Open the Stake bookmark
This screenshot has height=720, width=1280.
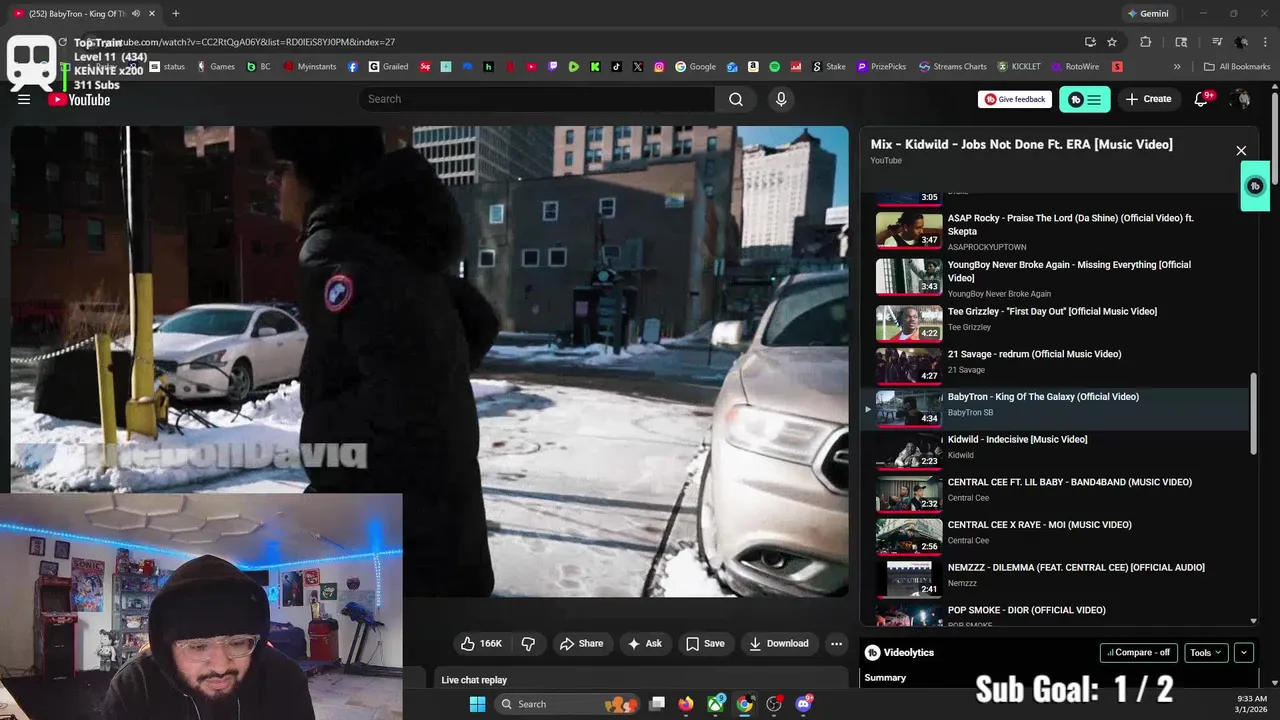pyautogui.click(x=828, y=67)
